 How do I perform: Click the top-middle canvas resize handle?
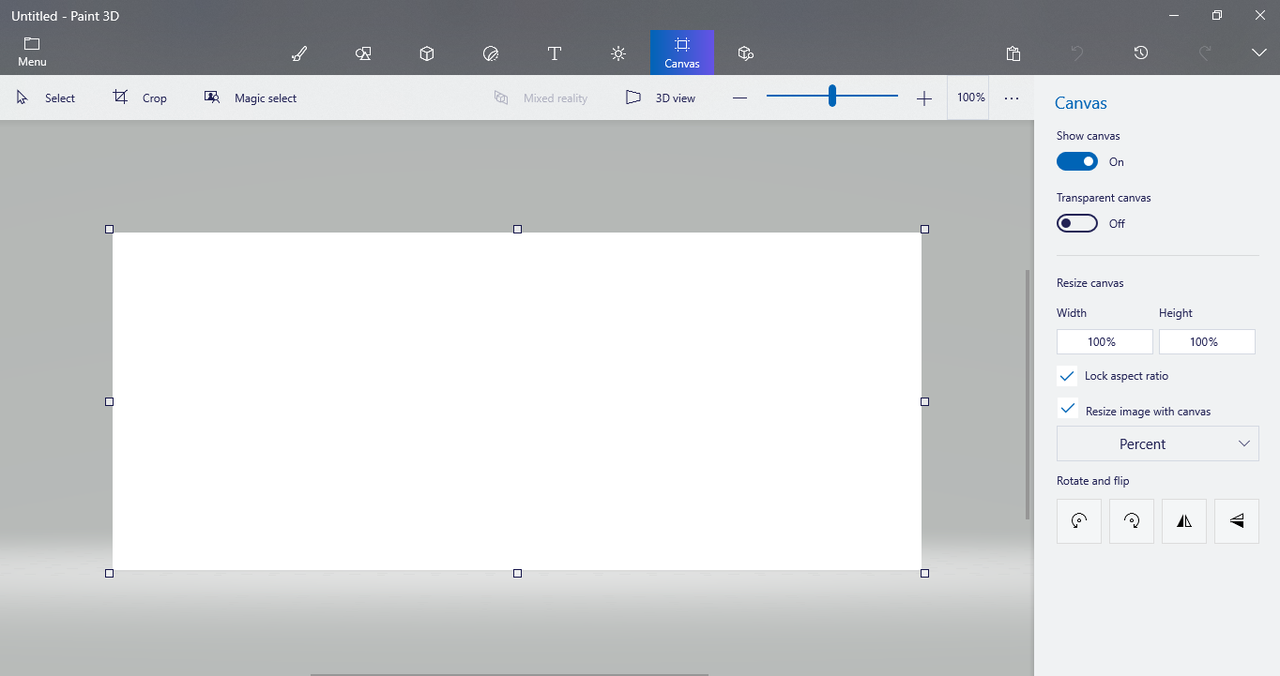pos(517,229)
